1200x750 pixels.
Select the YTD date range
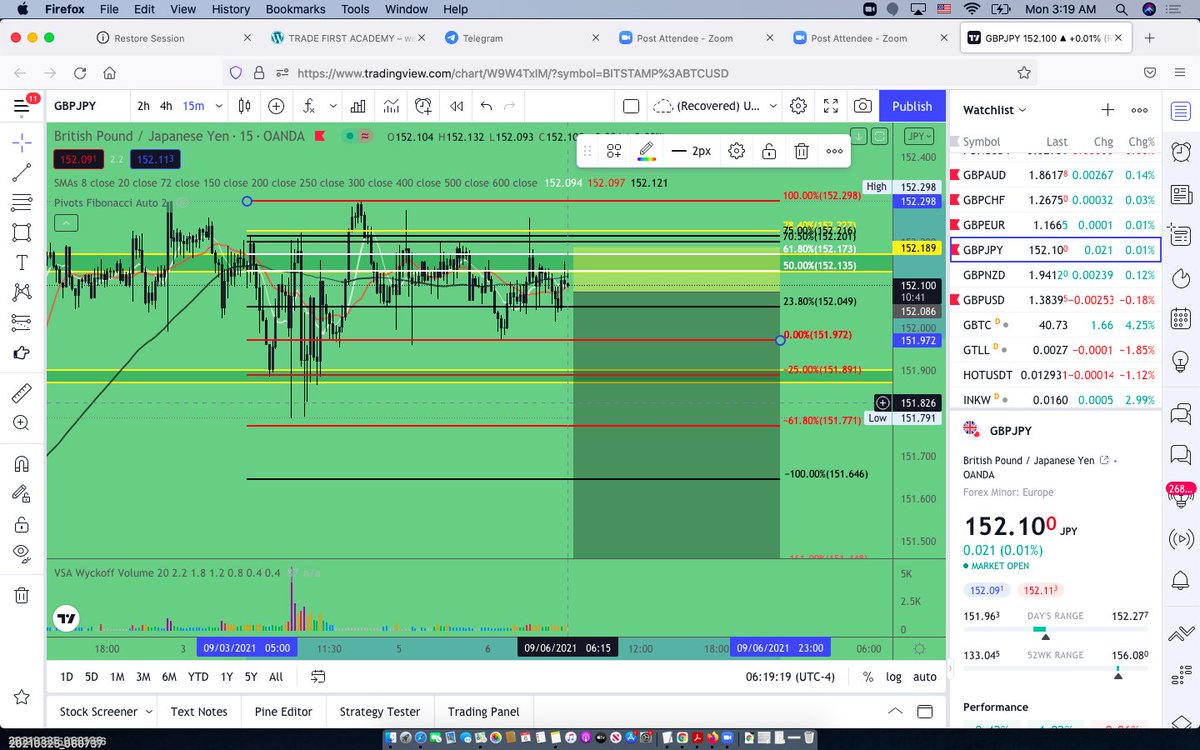(x=198, y=677)
